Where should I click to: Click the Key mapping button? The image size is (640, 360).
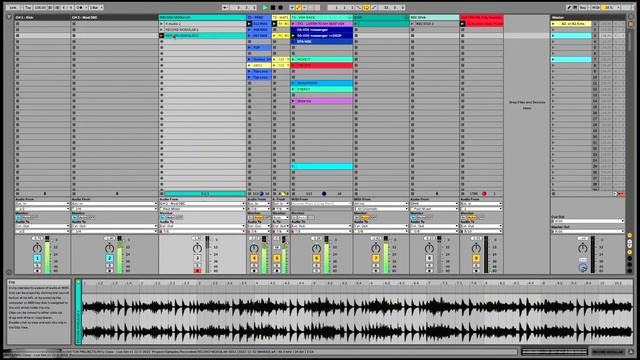583,7
